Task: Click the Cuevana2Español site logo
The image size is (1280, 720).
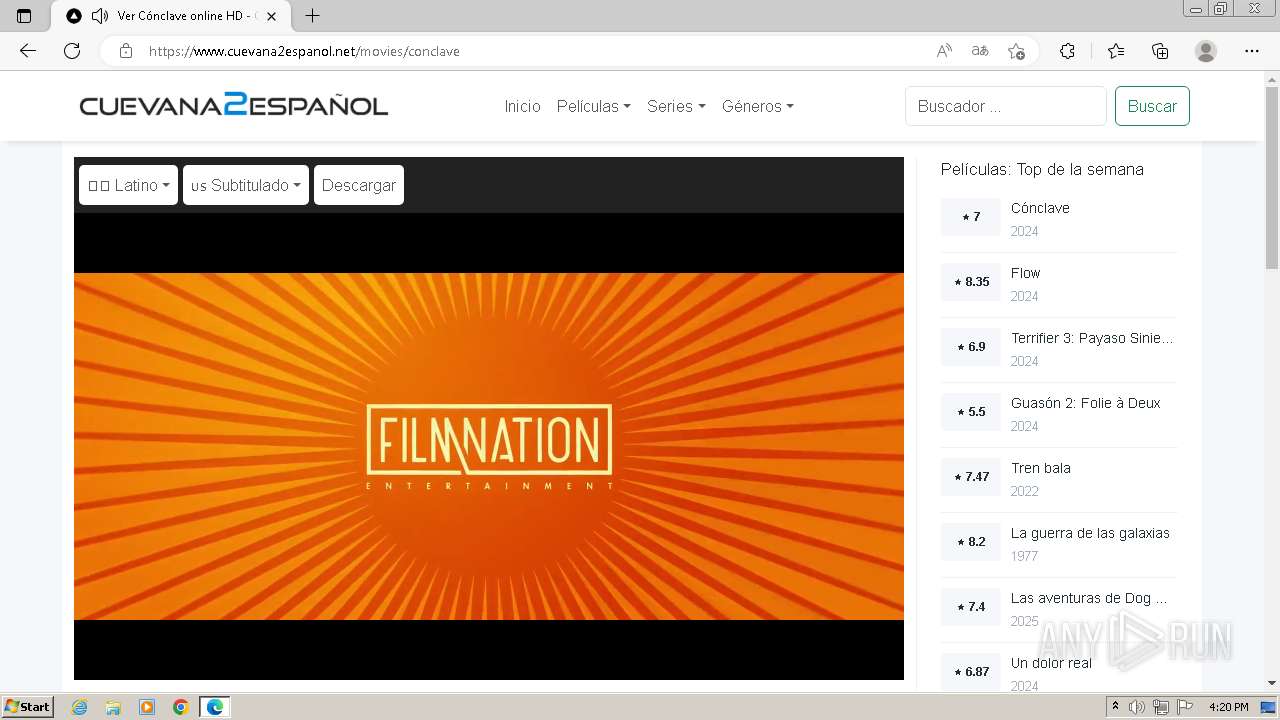Action: (x=234, y=105)
